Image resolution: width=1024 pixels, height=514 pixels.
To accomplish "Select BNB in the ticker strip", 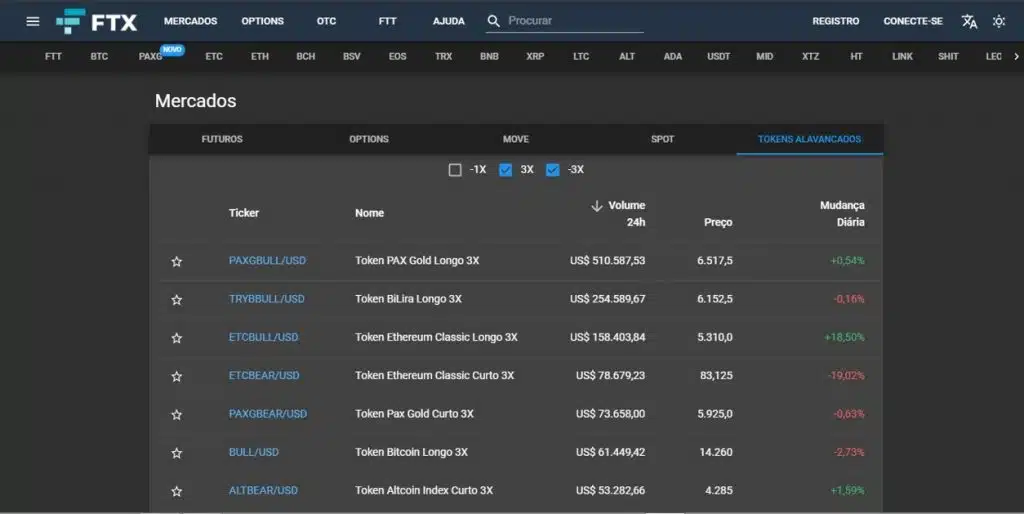I will coord(489,57).
